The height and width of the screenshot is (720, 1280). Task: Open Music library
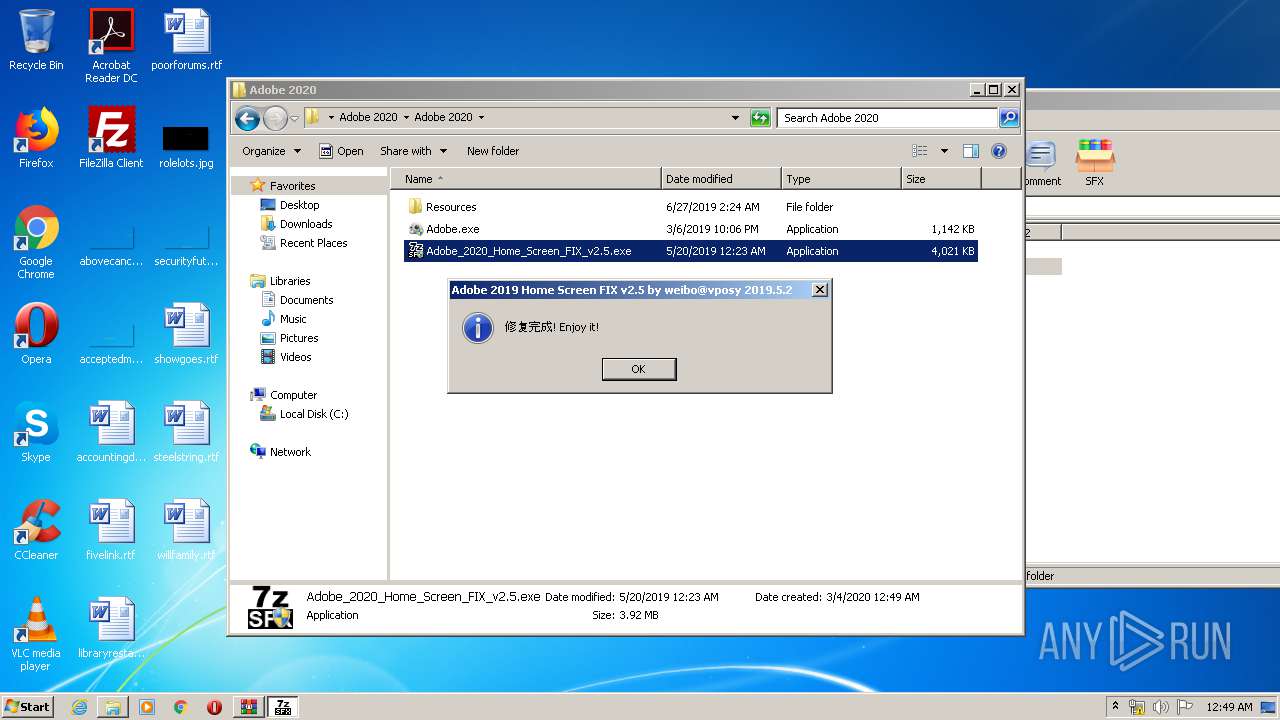[x=293, y=319]
